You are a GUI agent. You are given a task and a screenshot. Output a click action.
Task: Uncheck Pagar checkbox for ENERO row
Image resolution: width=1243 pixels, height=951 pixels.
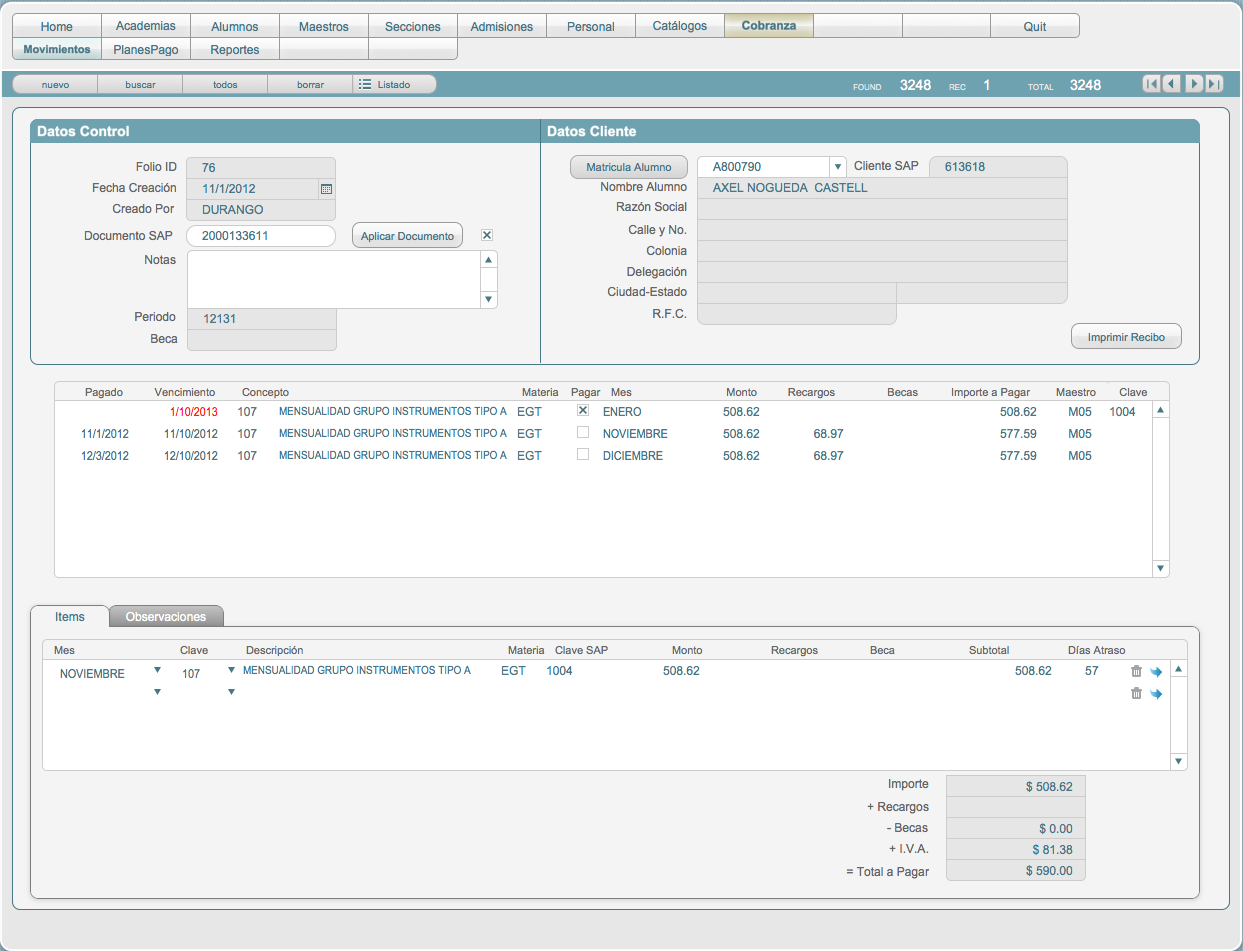point(583,410)
